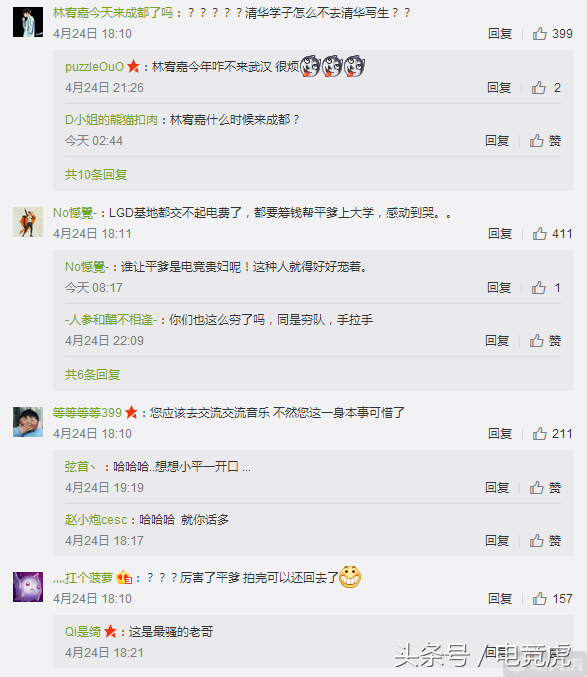
Task: Reply to the No憾覺- LGD基地 comment
Action: coord(500,233)
